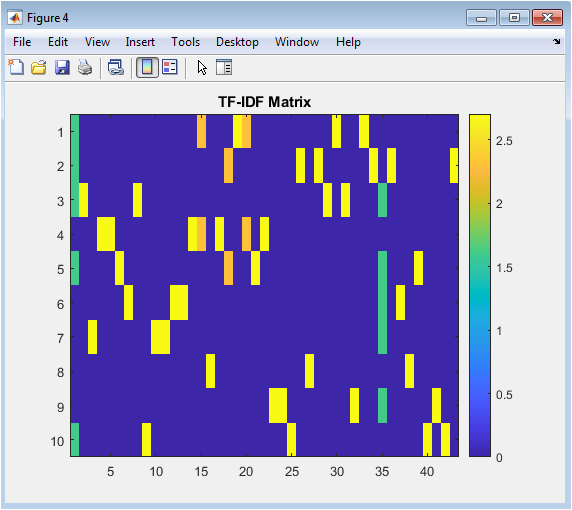Open the Help menu
Viewport: 572px width, 510px height.
[348, 42]
